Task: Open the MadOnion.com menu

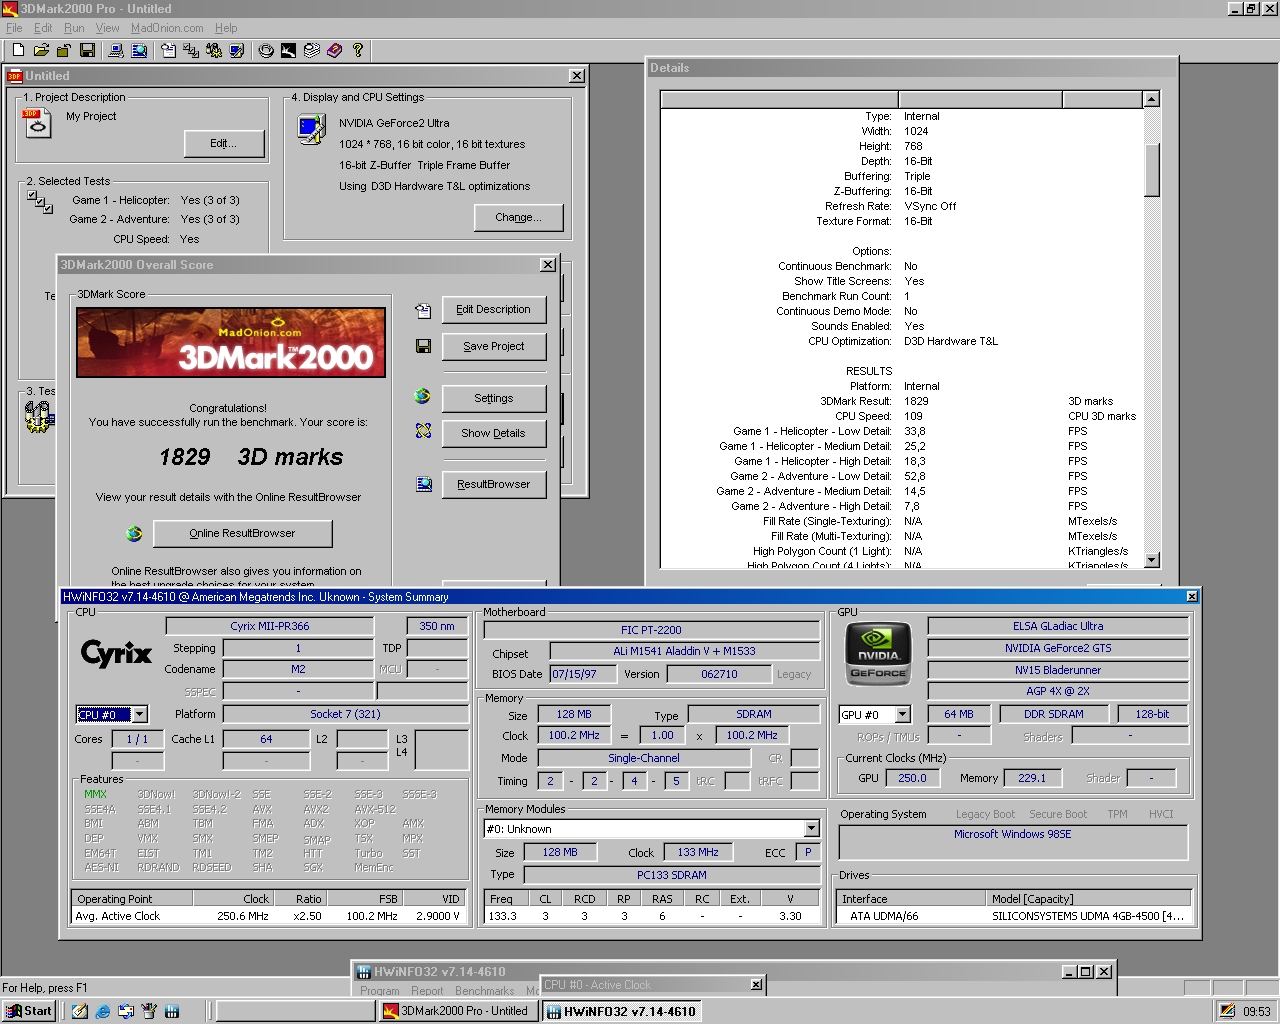Action: point(167,28)
